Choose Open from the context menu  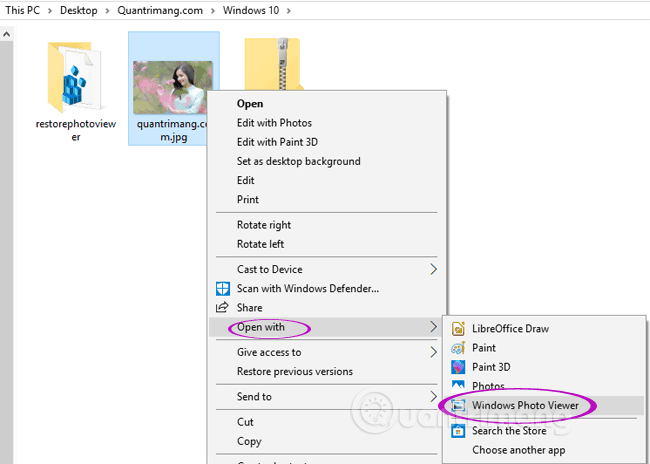tap(327, 104)
